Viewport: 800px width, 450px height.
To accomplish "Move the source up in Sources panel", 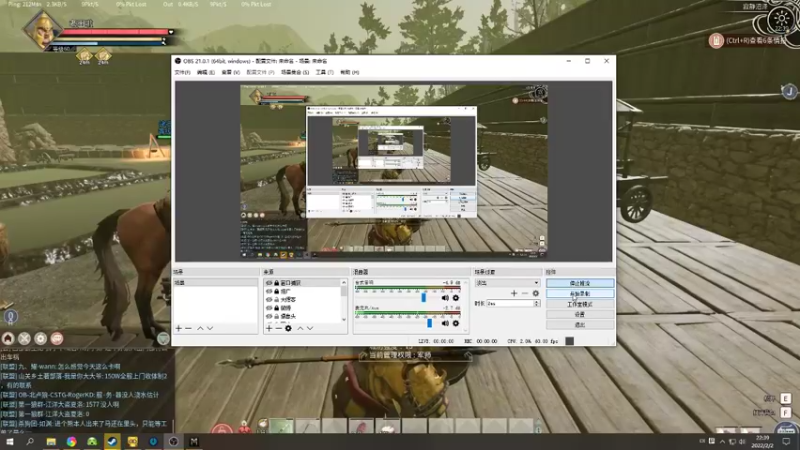I will coord(300,328).
